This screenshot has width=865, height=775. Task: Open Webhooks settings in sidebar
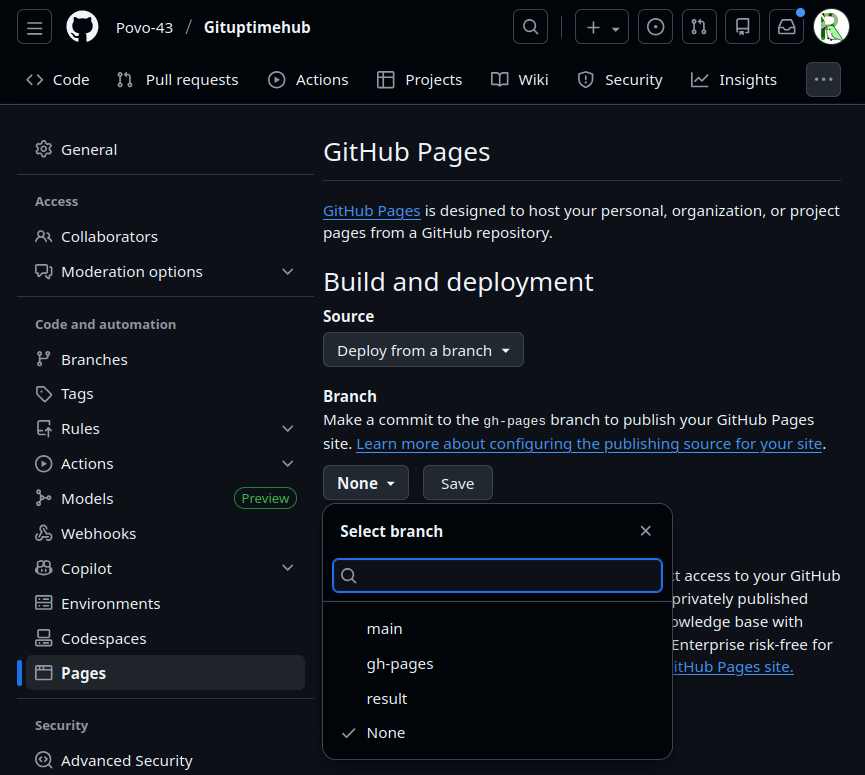point(98,534)
